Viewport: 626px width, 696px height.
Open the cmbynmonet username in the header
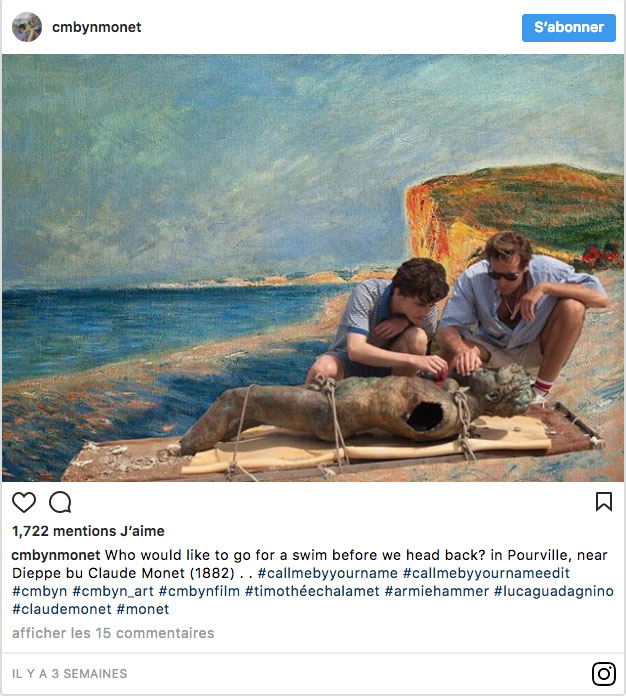click(96, 27)
